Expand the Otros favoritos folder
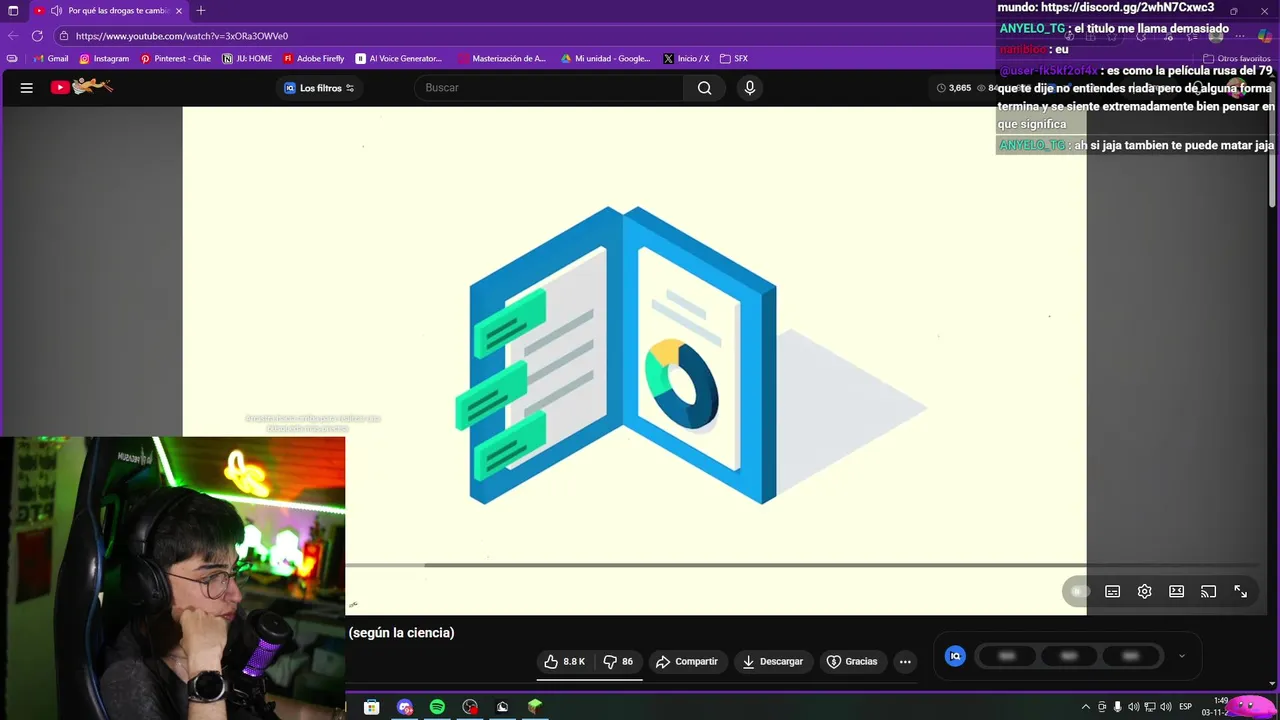This screenshot has width=1280, height=720. [1237, 58]
